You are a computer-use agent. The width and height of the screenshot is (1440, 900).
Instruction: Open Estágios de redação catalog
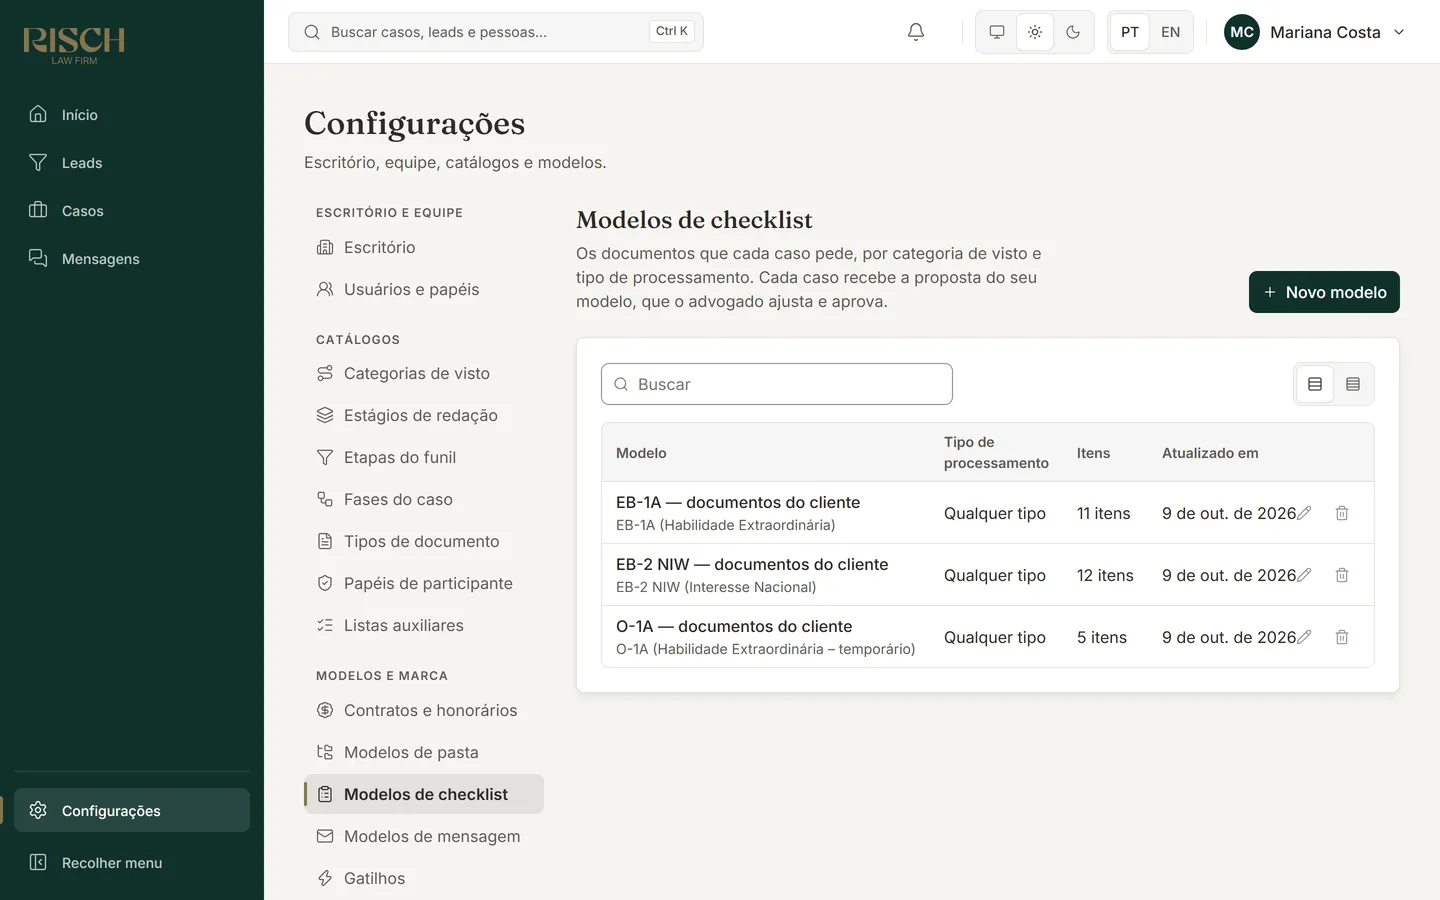424,415
